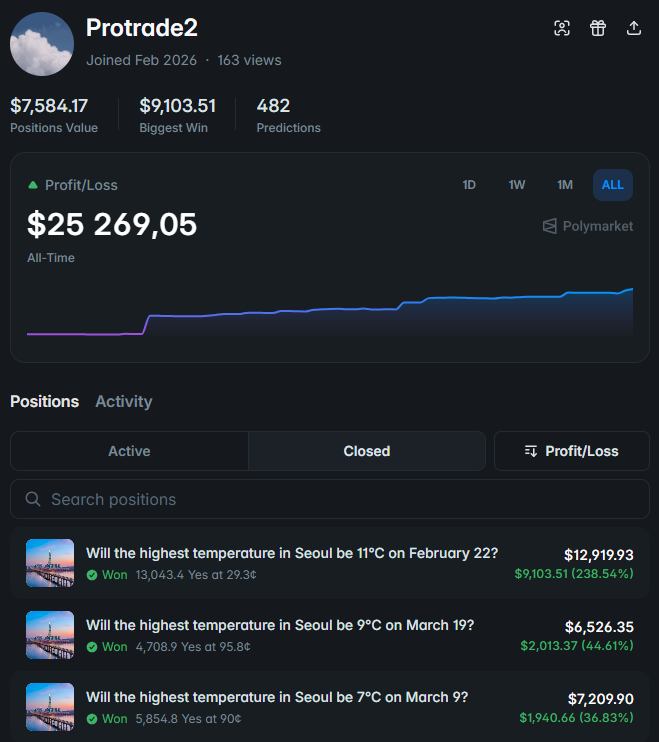The width and height of the screenshot is (659, 742).
Task: Click the 482 Predictions count
Action: tap(273, 106)
